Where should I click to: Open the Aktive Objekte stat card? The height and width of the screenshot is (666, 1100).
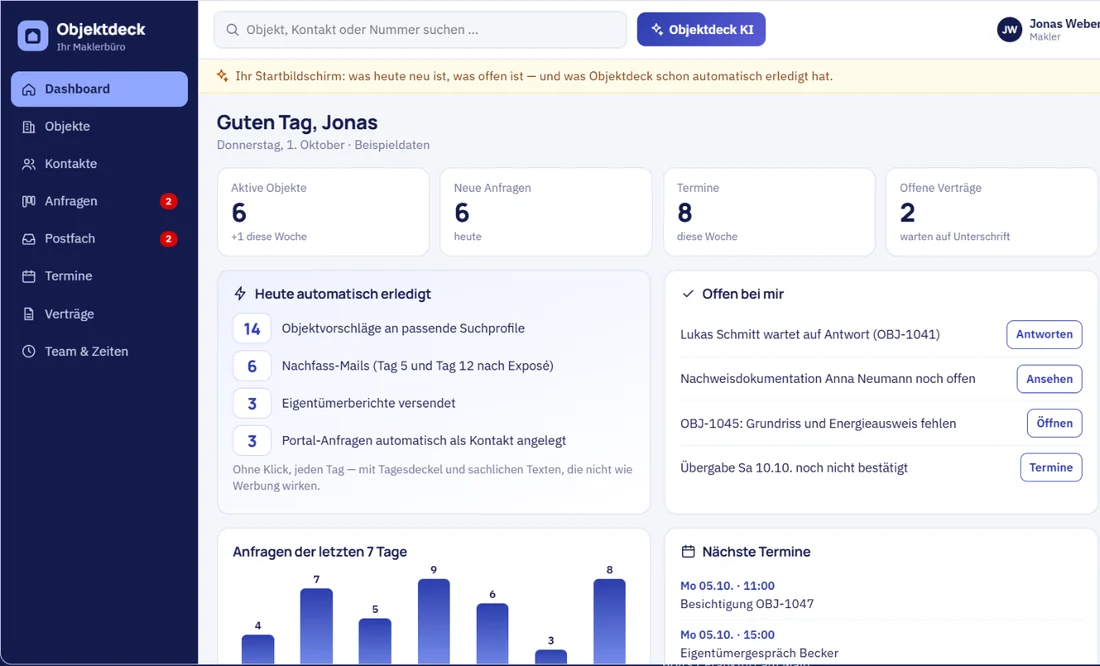(323, 212)
